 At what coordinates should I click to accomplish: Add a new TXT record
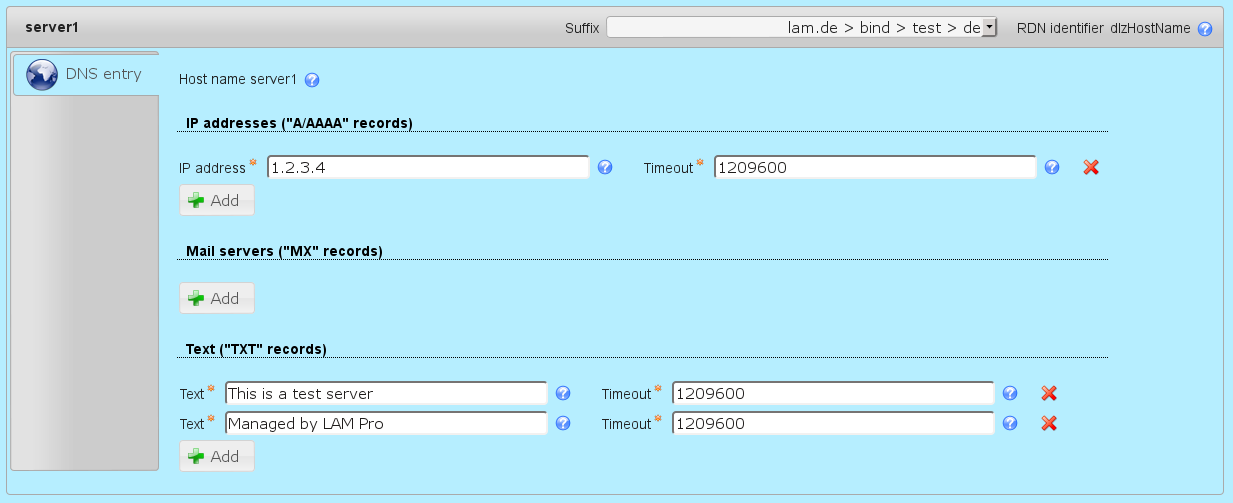[216, 456]
